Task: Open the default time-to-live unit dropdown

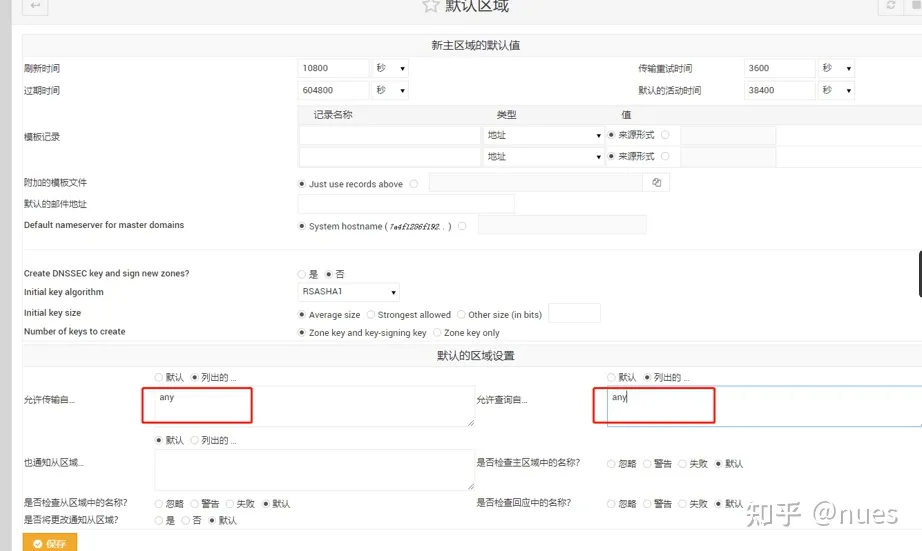Action: point(836,91)
